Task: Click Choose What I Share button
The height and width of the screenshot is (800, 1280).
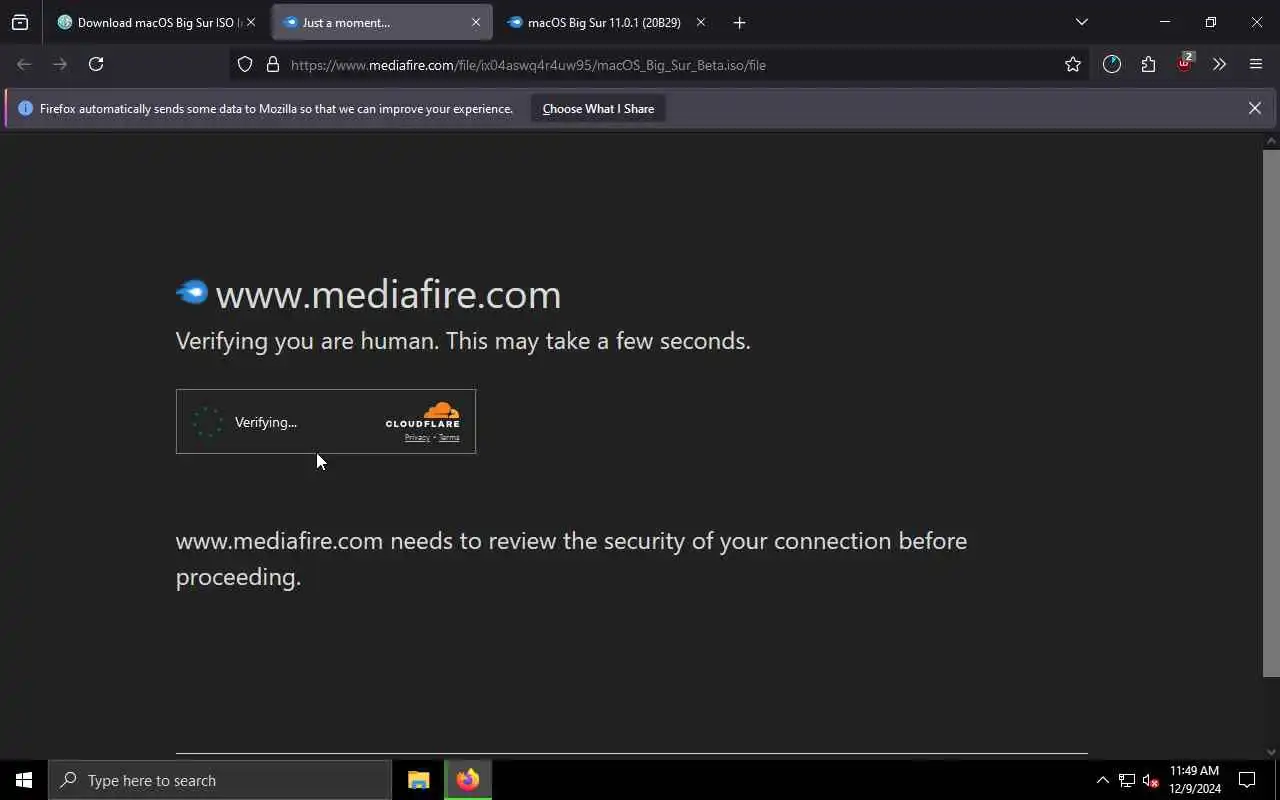Action: pyautogui.click(x=598, y=109)
